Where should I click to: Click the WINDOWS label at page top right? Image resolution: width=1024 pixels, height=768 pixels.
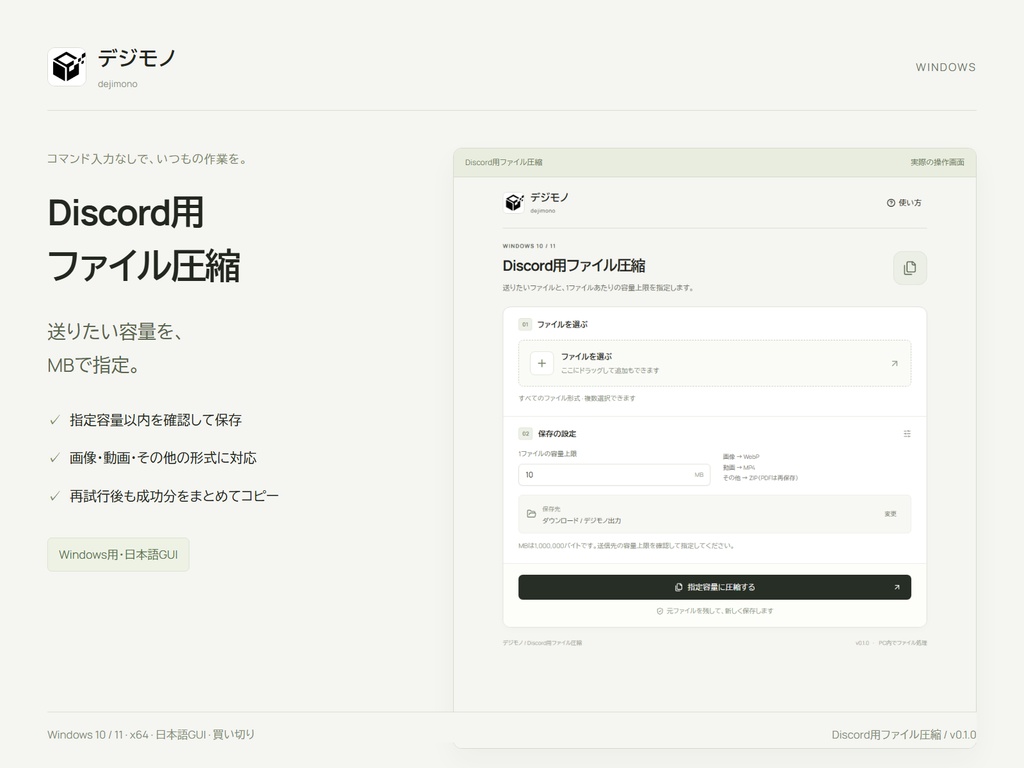tap(946, 67)
